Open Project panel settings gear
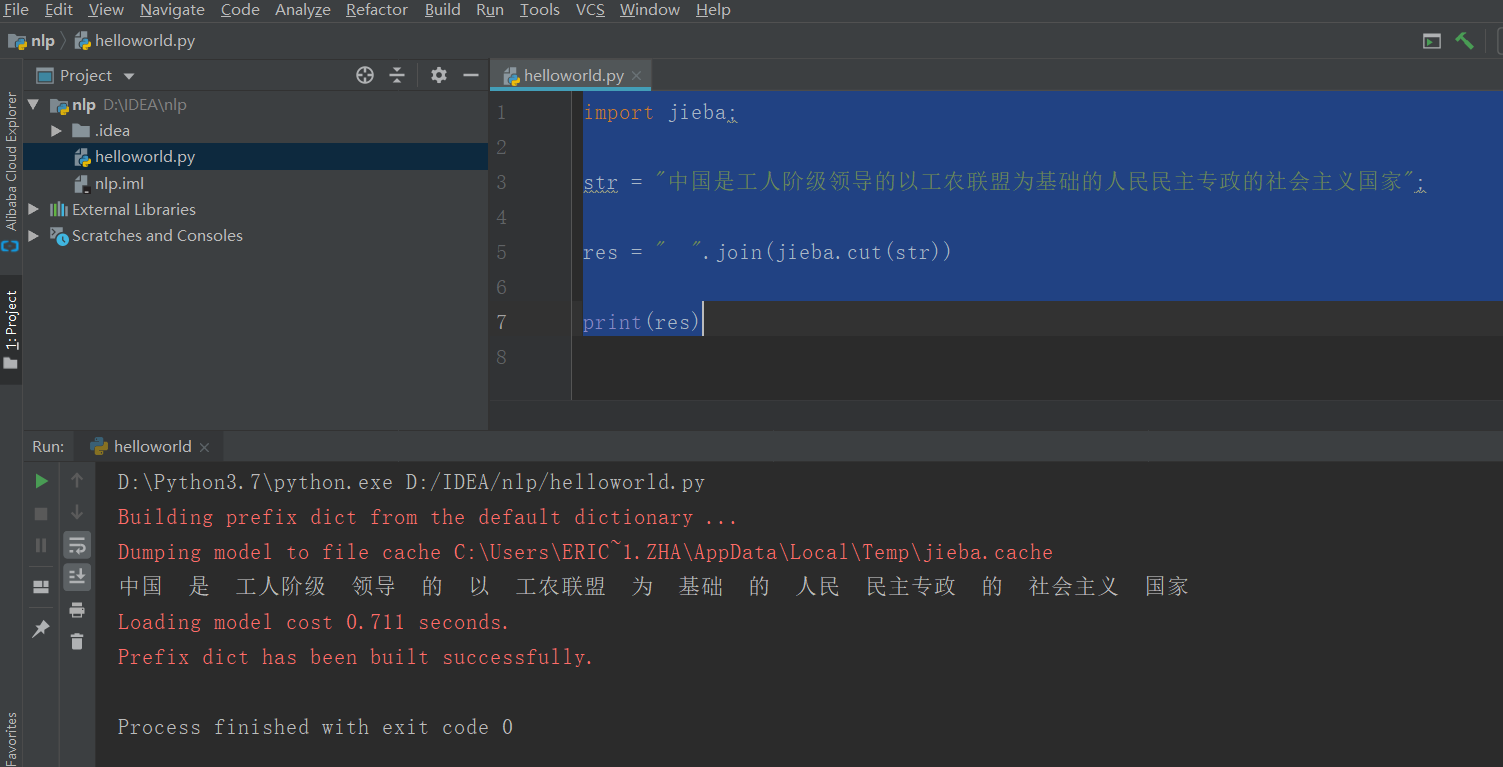The height and width of the screenshot is (767, 1503). [x=438, y=75]
